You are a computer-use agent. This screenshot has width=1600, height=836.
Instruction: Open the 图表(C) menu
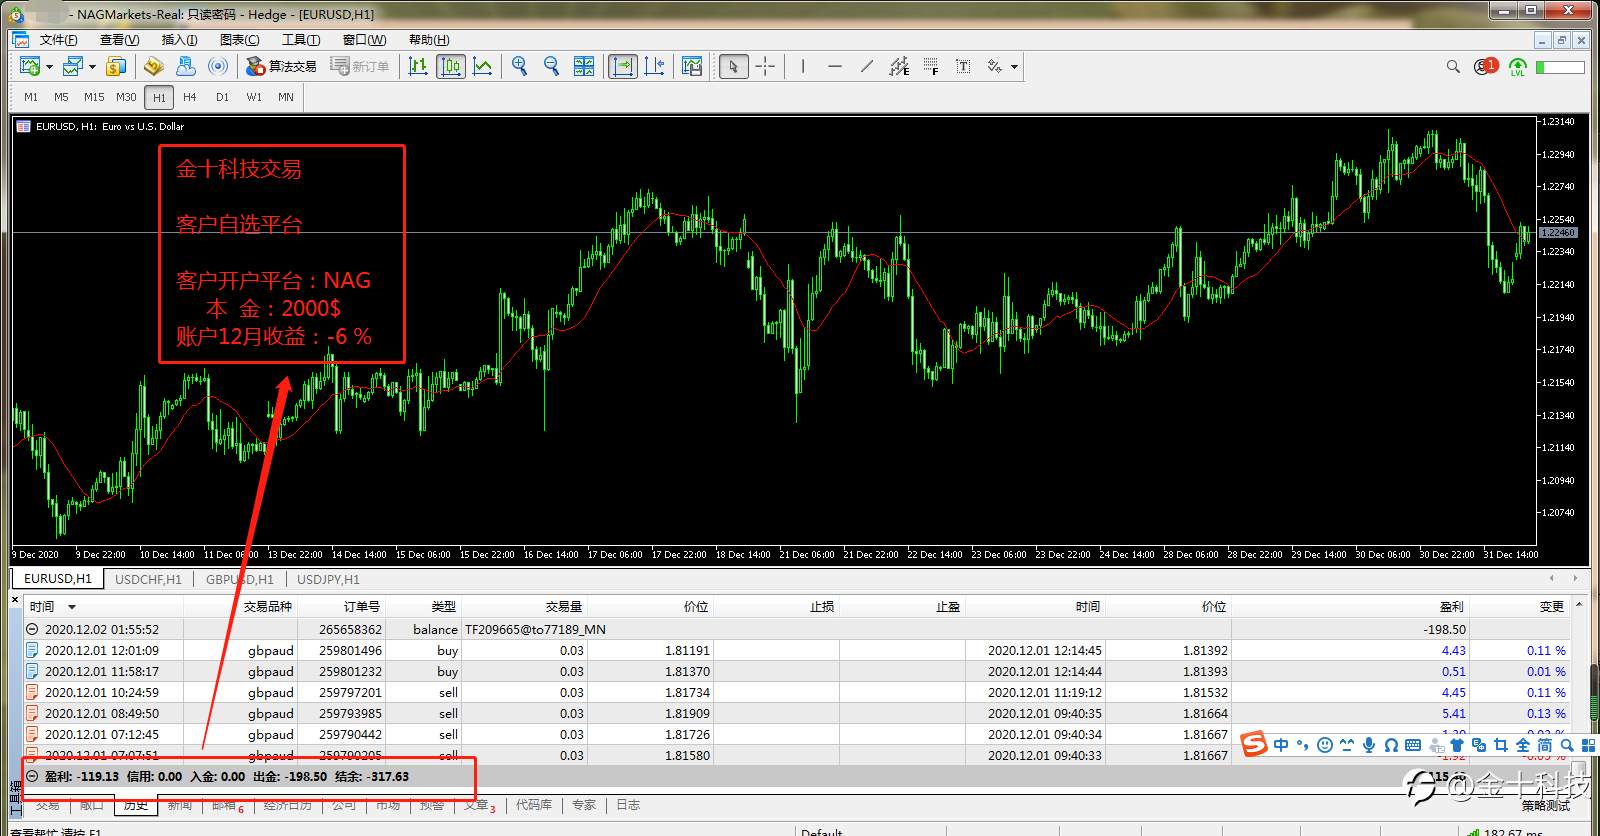pyautogui.click(x=239, y=40)
